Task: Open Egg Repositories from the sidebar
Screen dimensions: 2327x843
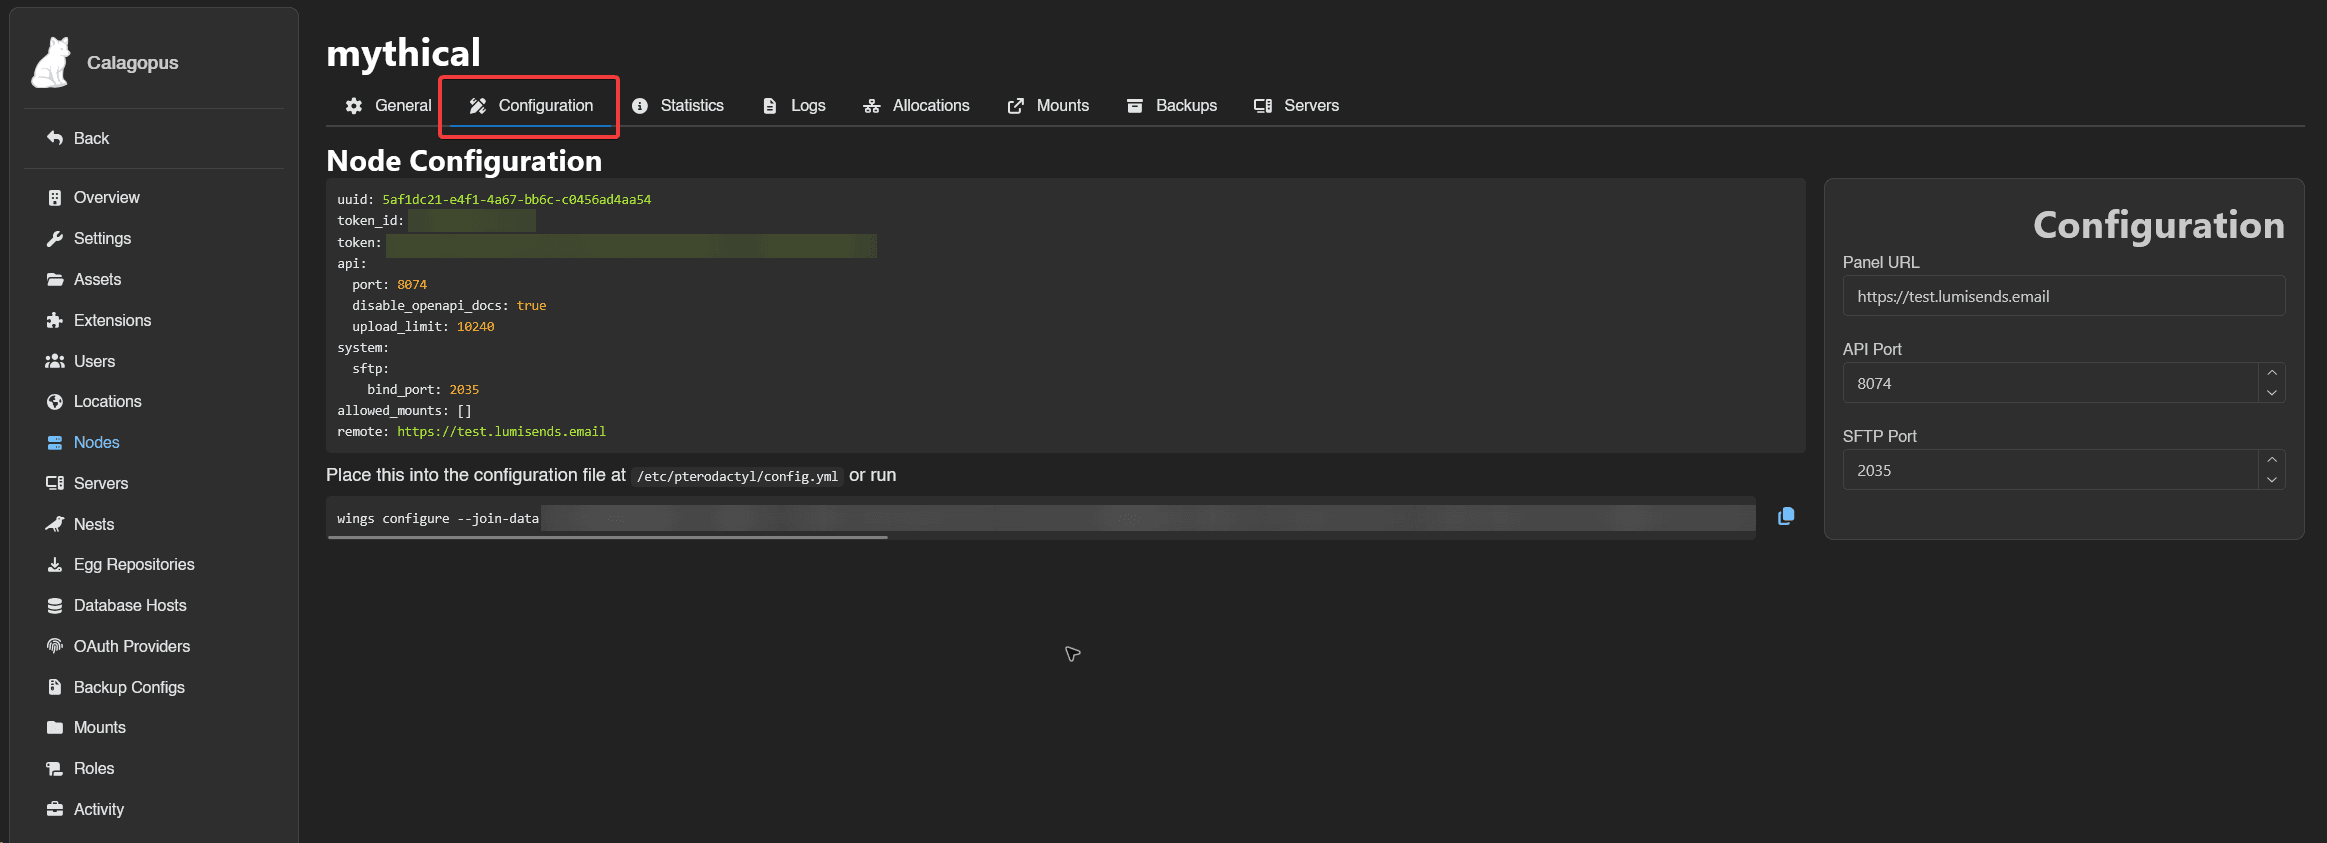Action: point(133,565)
